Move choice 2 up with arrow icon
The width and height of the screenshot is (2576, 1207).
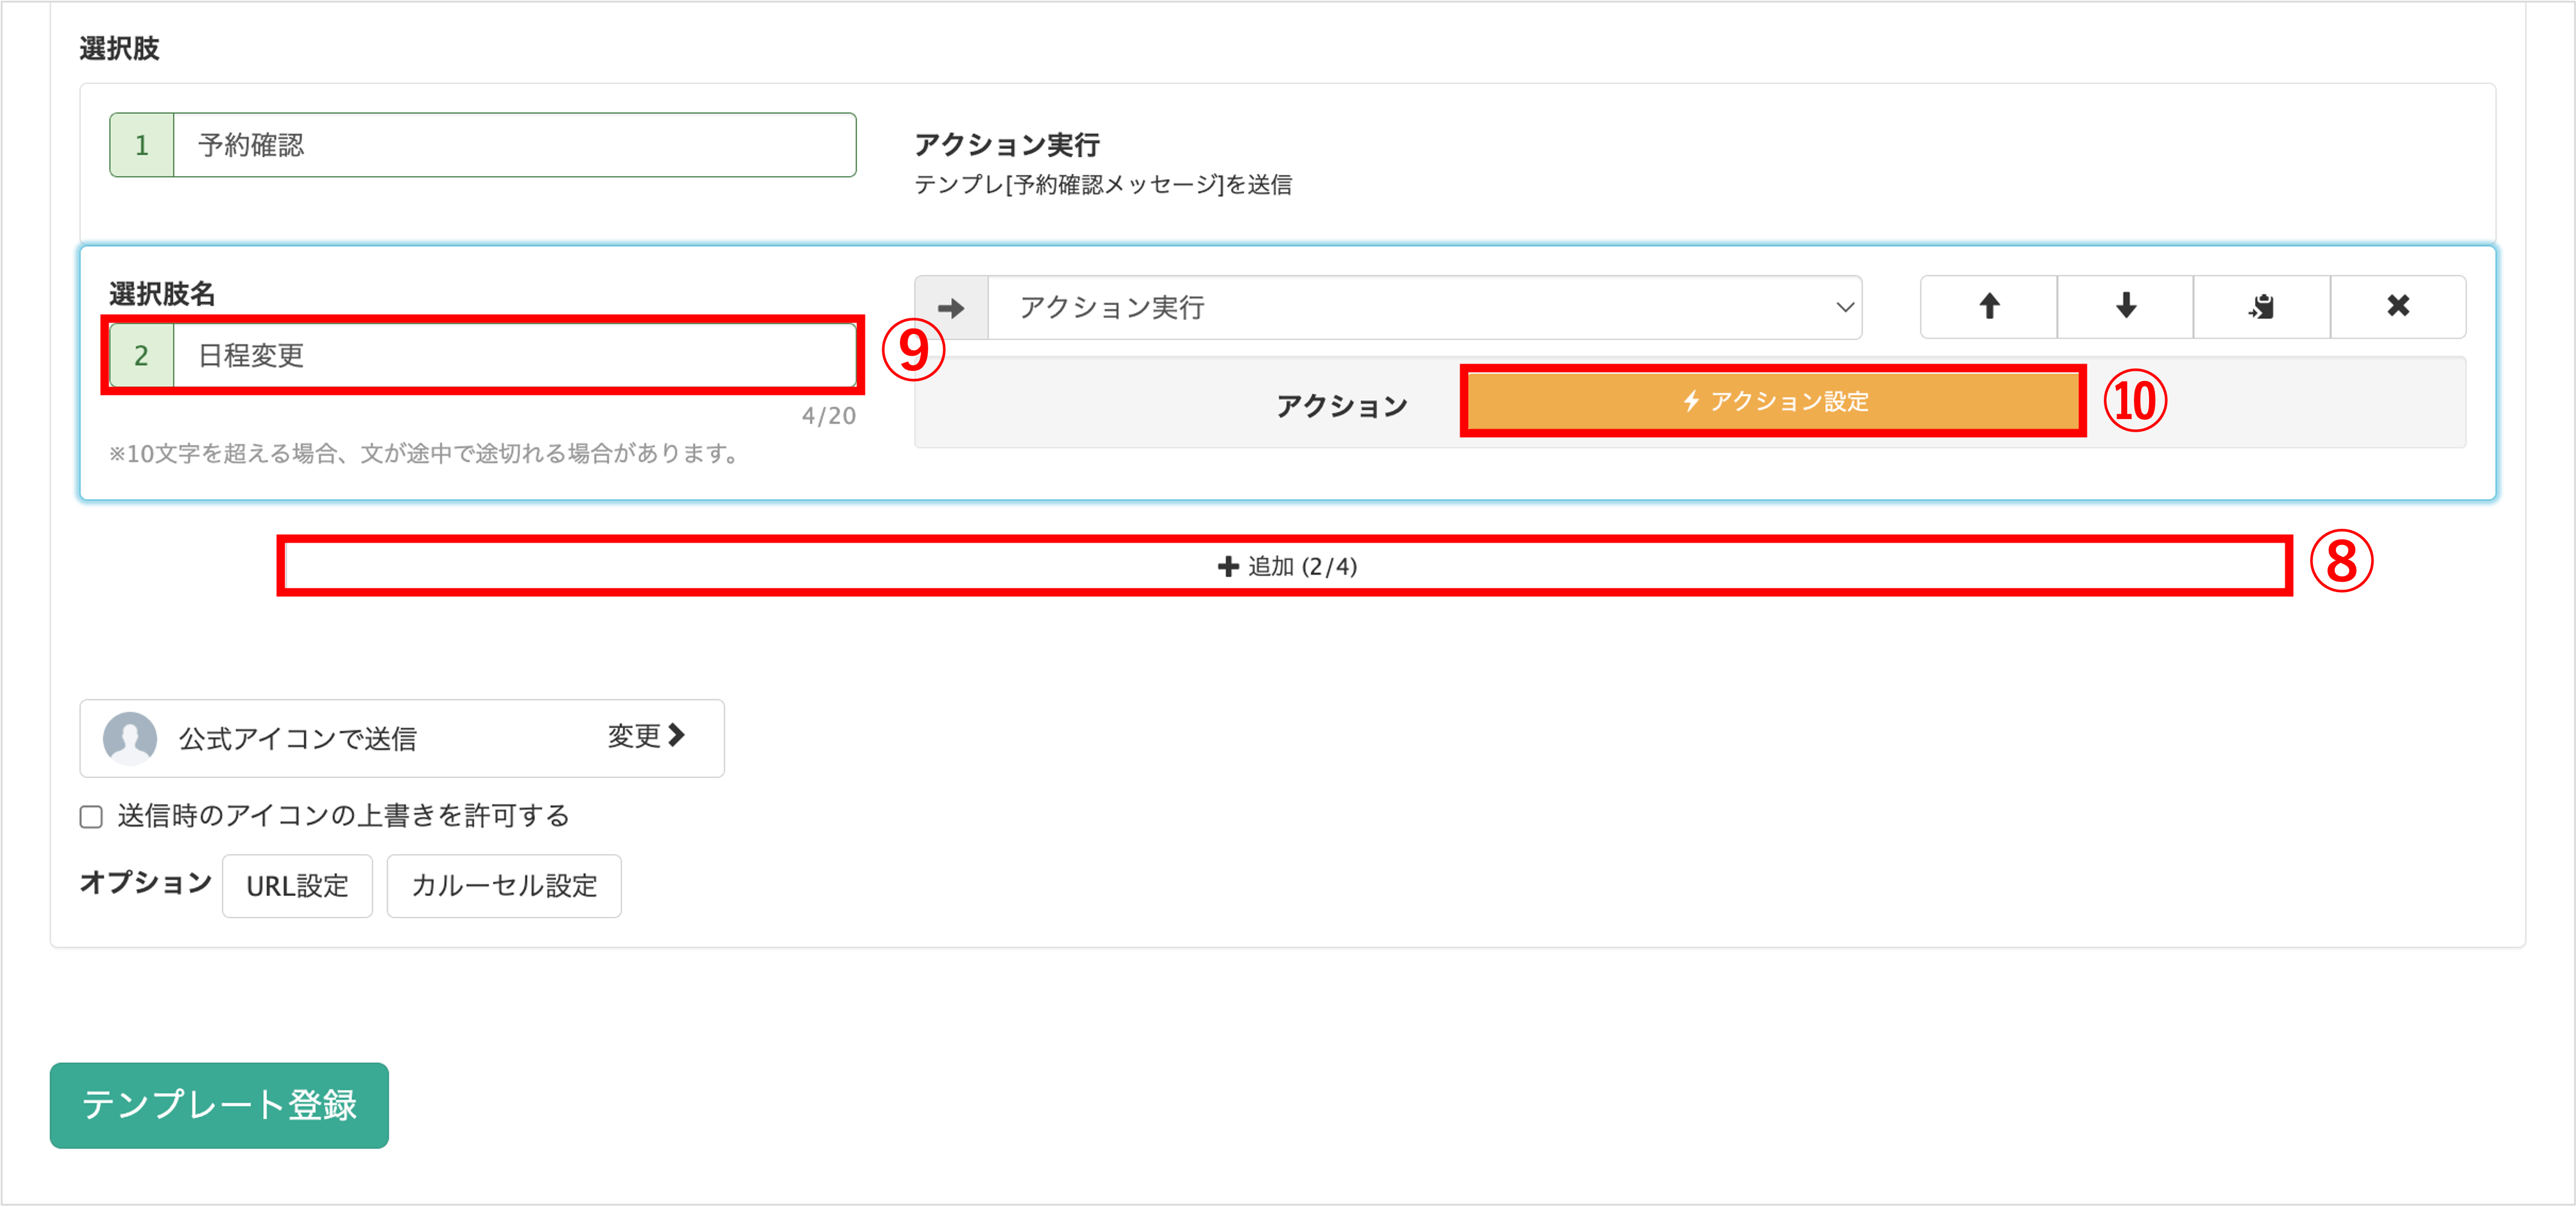1988,307
